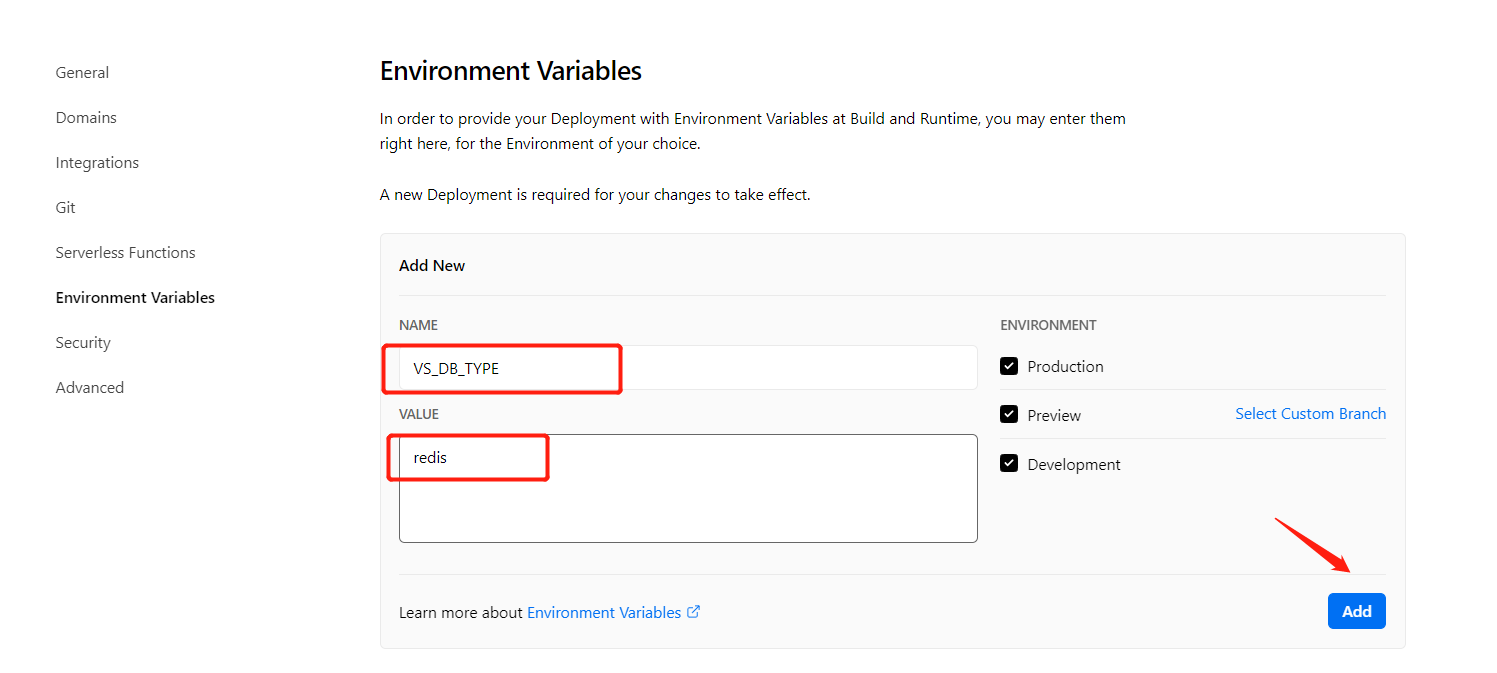Screen dimensions: 1497x673
Task: Click into the VALUE textarea containing redis
Action: [x=688, y=488]
